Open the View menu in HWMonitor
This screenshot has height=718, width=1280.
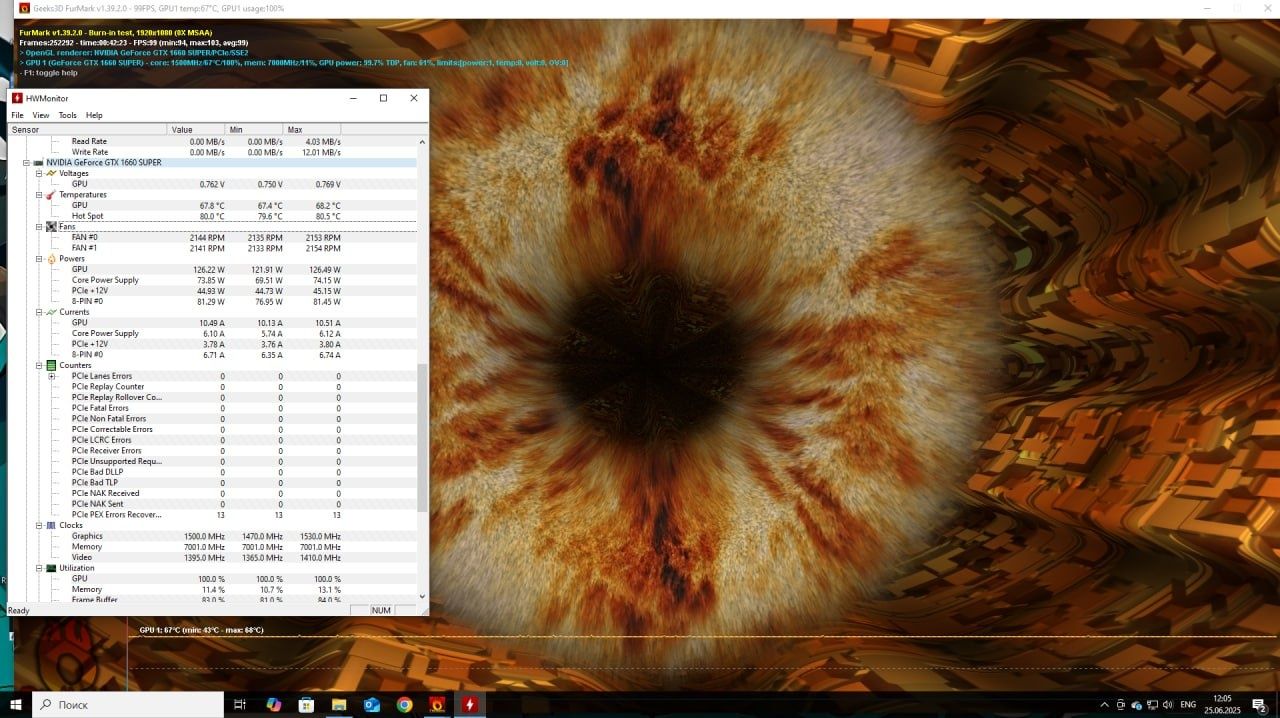coord(41,115)
